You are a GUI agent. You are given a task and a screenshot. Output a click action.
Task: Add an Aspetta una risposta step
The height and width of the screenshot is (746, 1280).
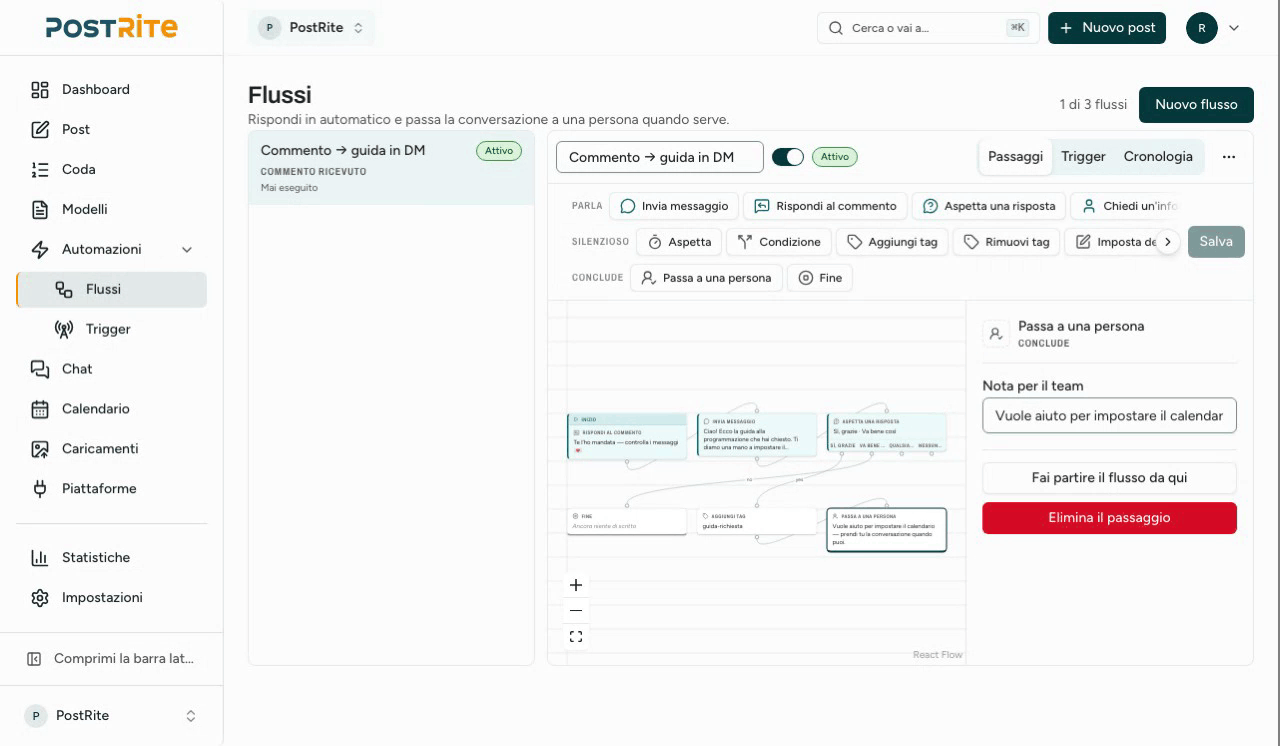point(989,206)
